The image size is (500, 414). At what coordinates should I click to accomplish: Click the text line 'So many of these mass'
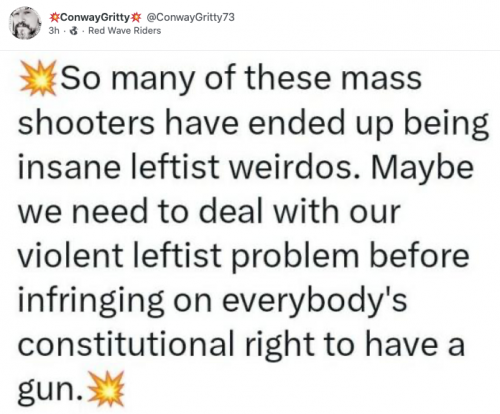pyautogui.click(x=241, y=78)
